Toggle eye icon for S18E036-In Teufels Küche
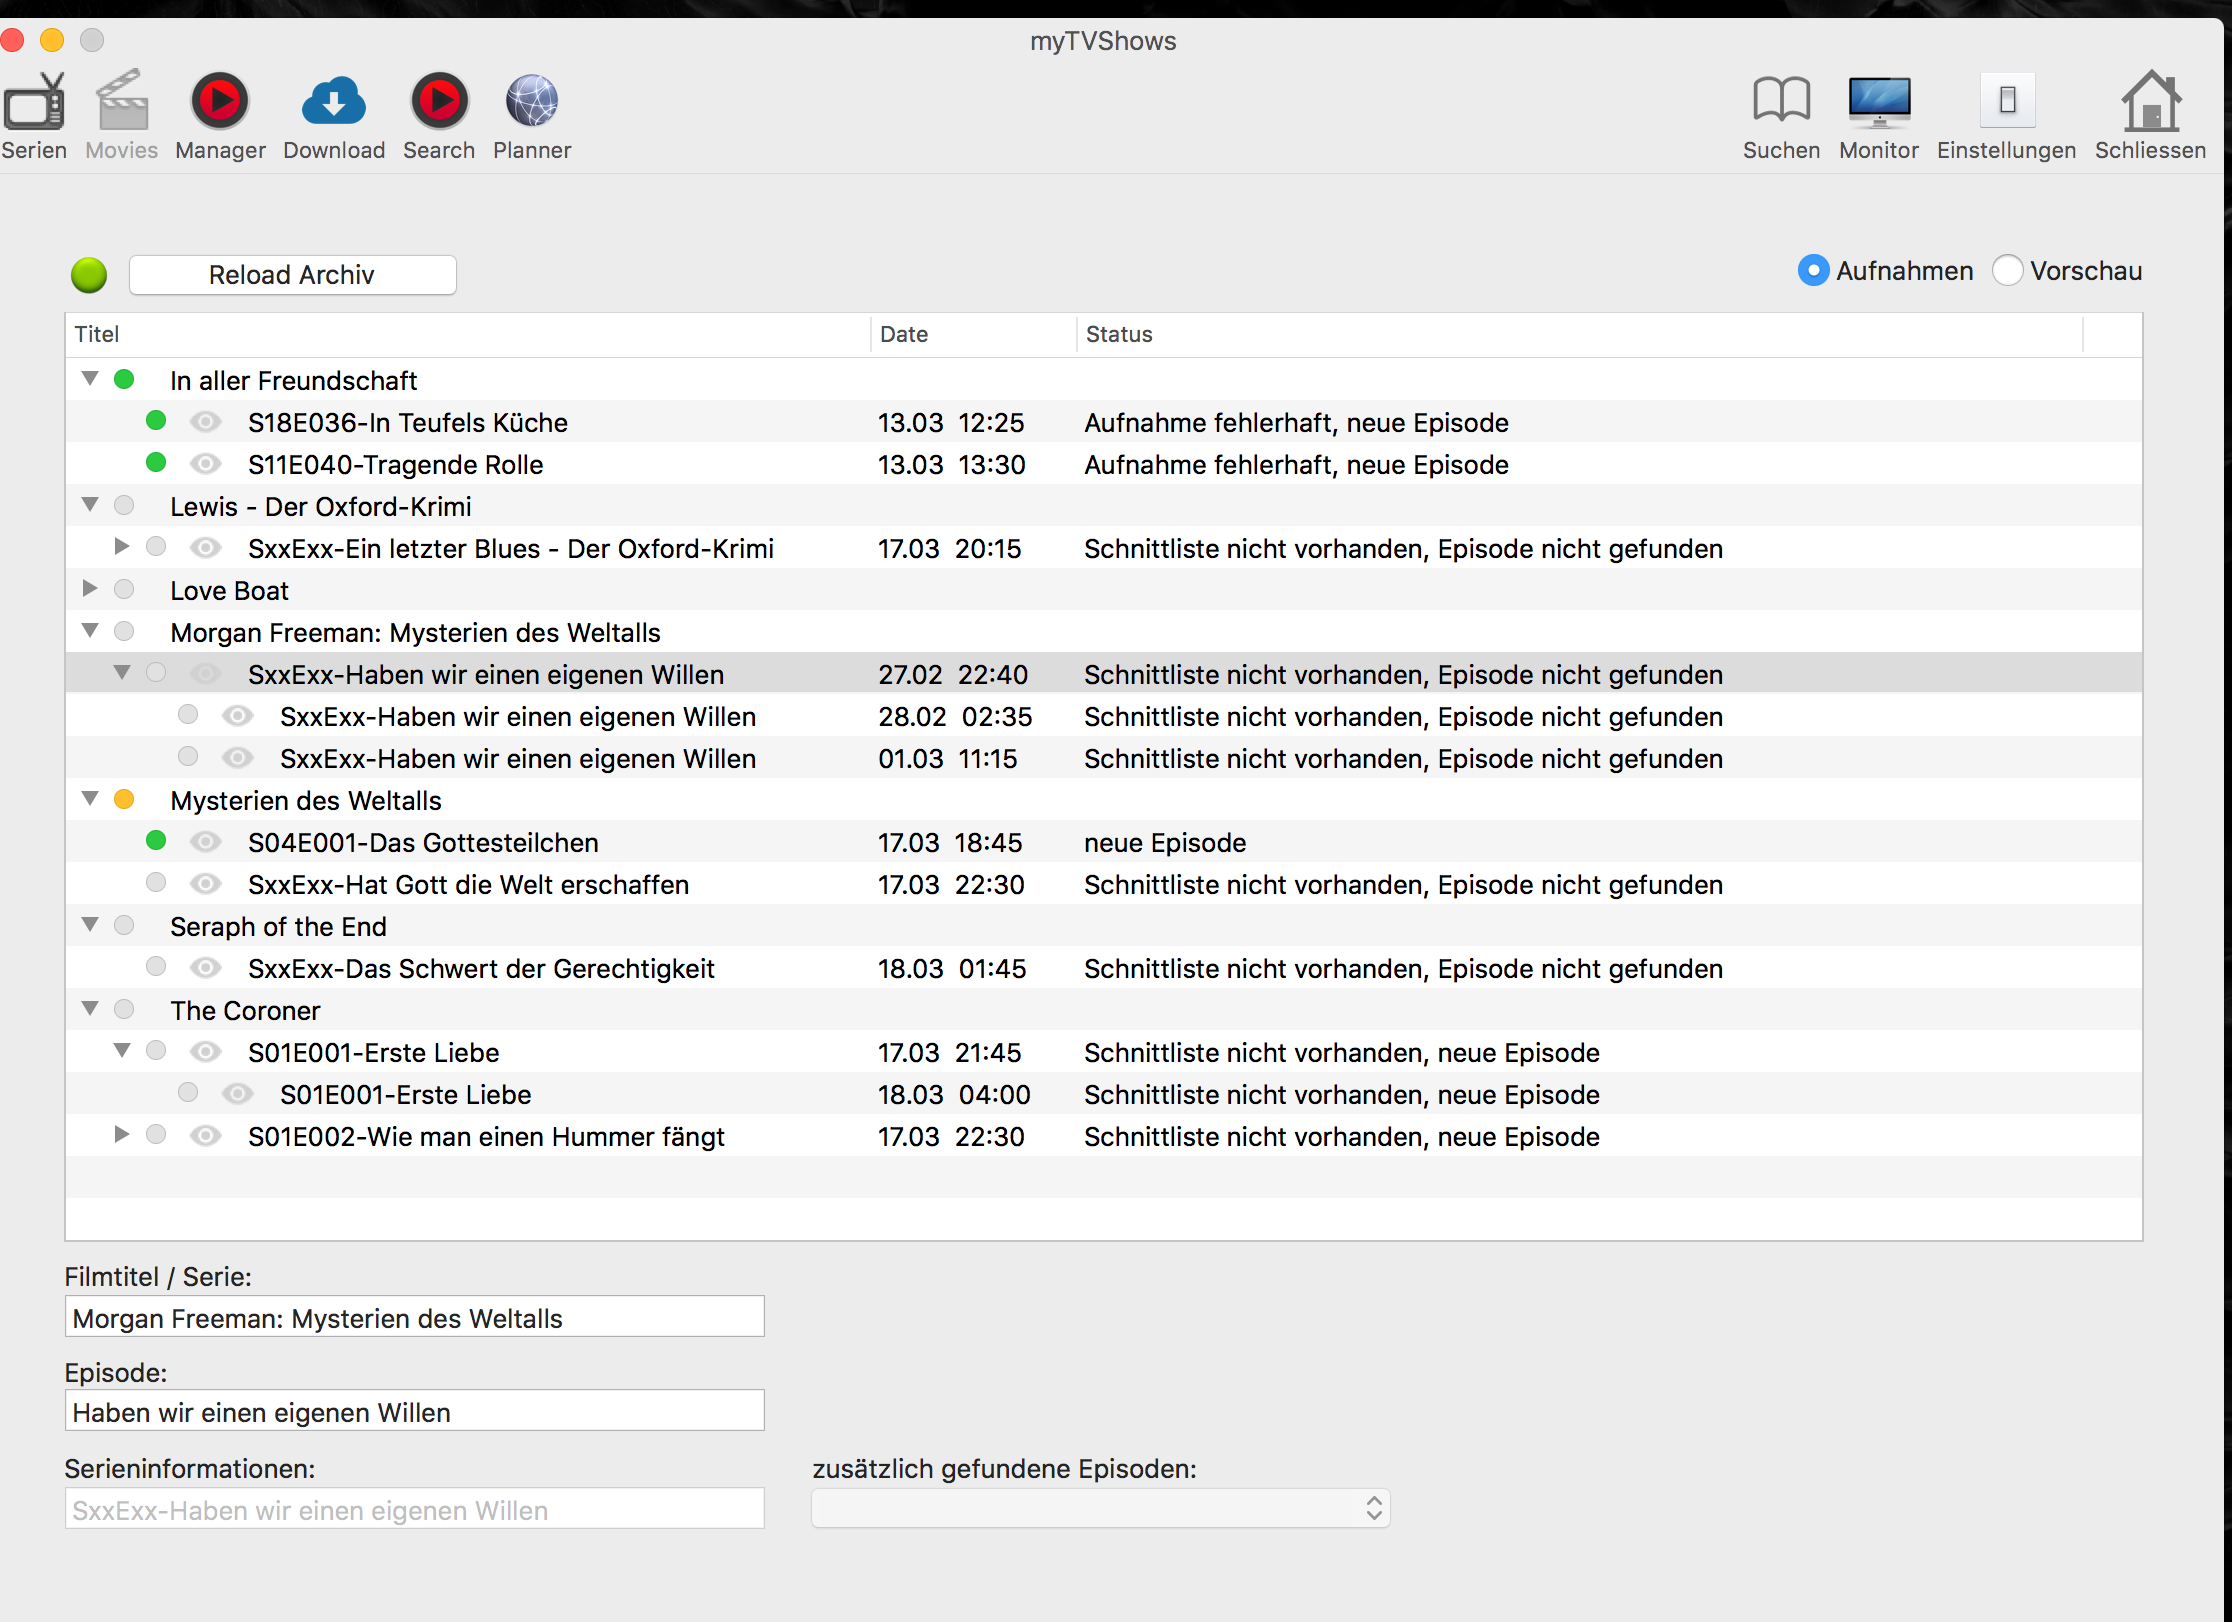The image size is (2232, 1622). click(206, 422)
